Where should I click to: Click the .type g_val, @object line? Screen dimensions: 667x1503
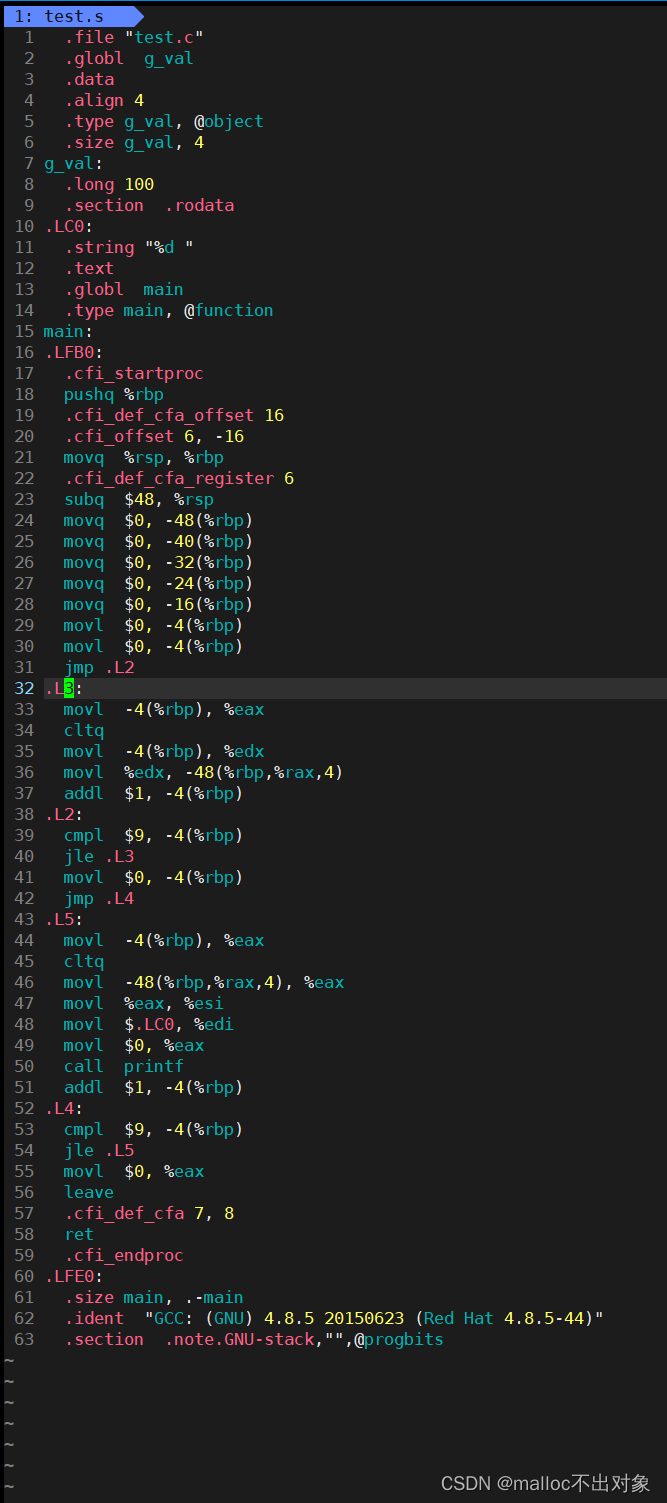164,121
